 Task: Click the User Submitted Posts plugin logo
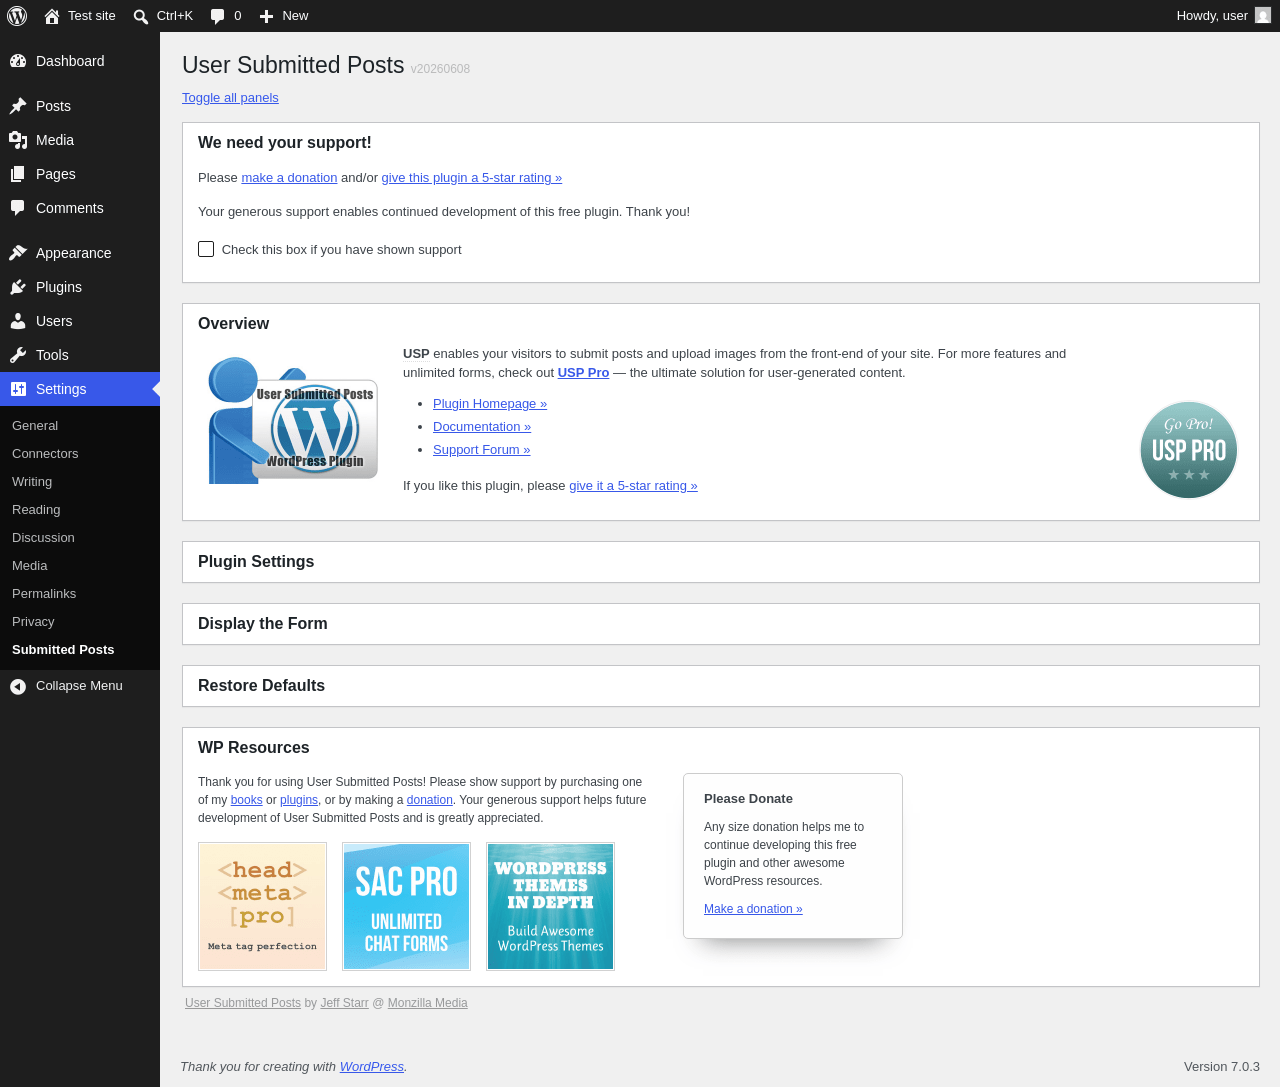292,420
